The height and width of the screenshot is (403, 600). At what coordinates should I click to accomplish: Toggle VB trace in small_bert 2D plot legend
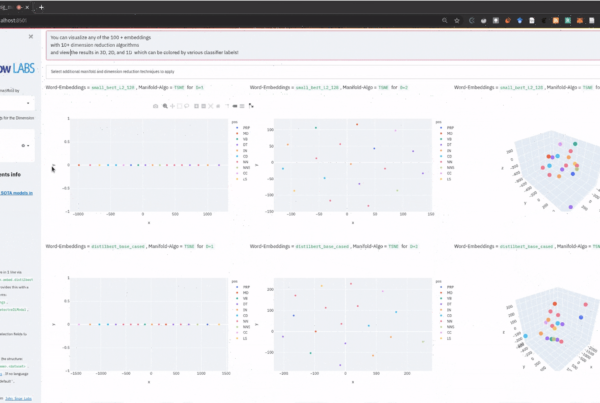(447, 139)
